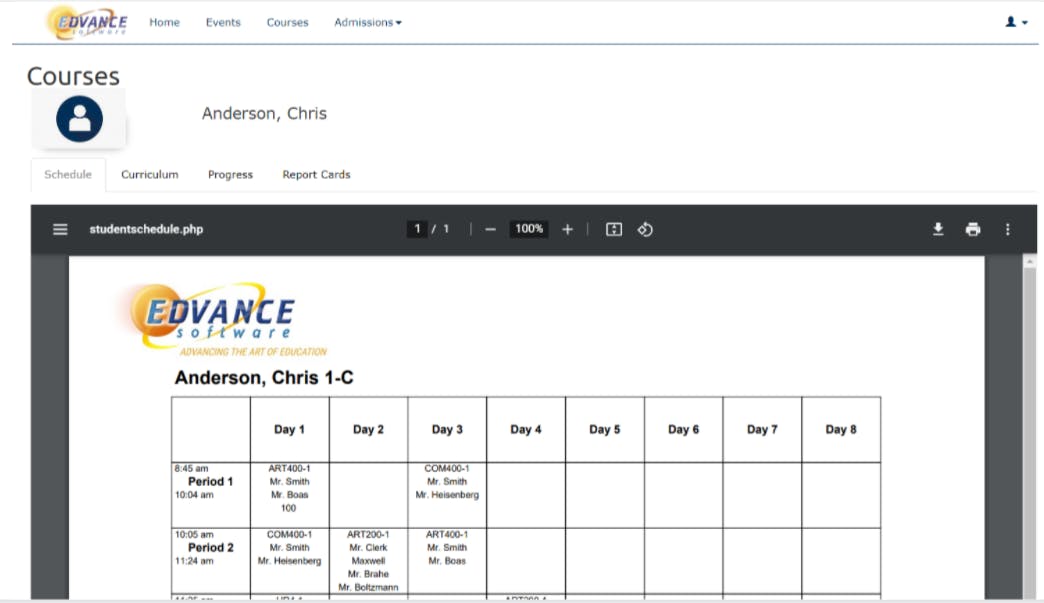The image size is (1044, 603).
Task: Open the Events page
Action: tap(223, 22)
